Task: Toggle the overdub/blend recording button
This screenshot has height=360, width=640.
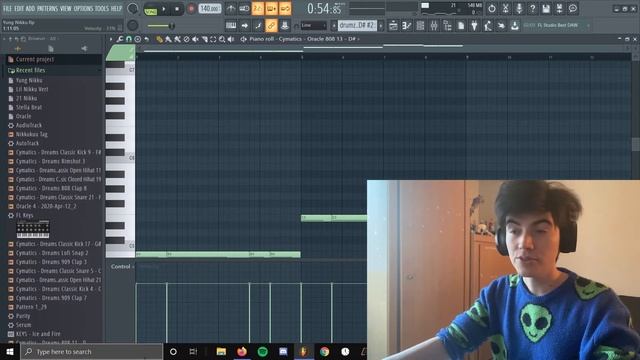Action: (x=271, y=8)
